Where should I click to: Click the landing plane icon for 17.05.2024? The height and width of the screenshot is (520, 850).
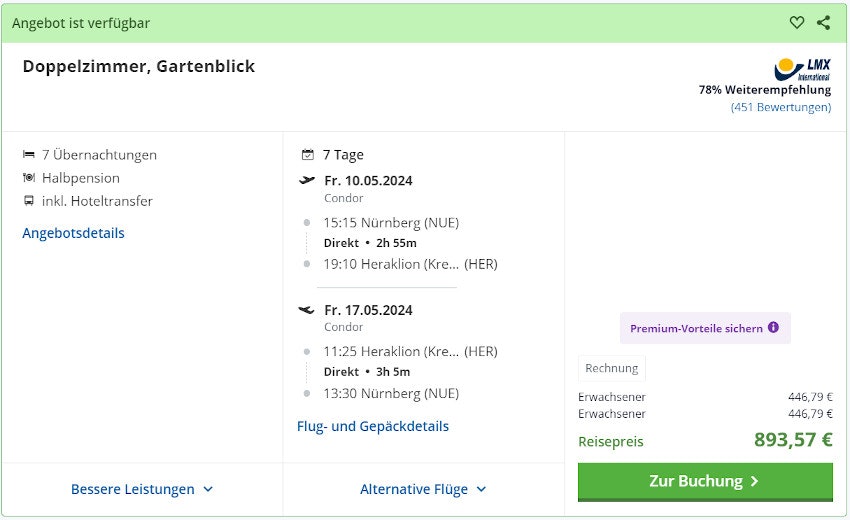click(x=307, y=310)
